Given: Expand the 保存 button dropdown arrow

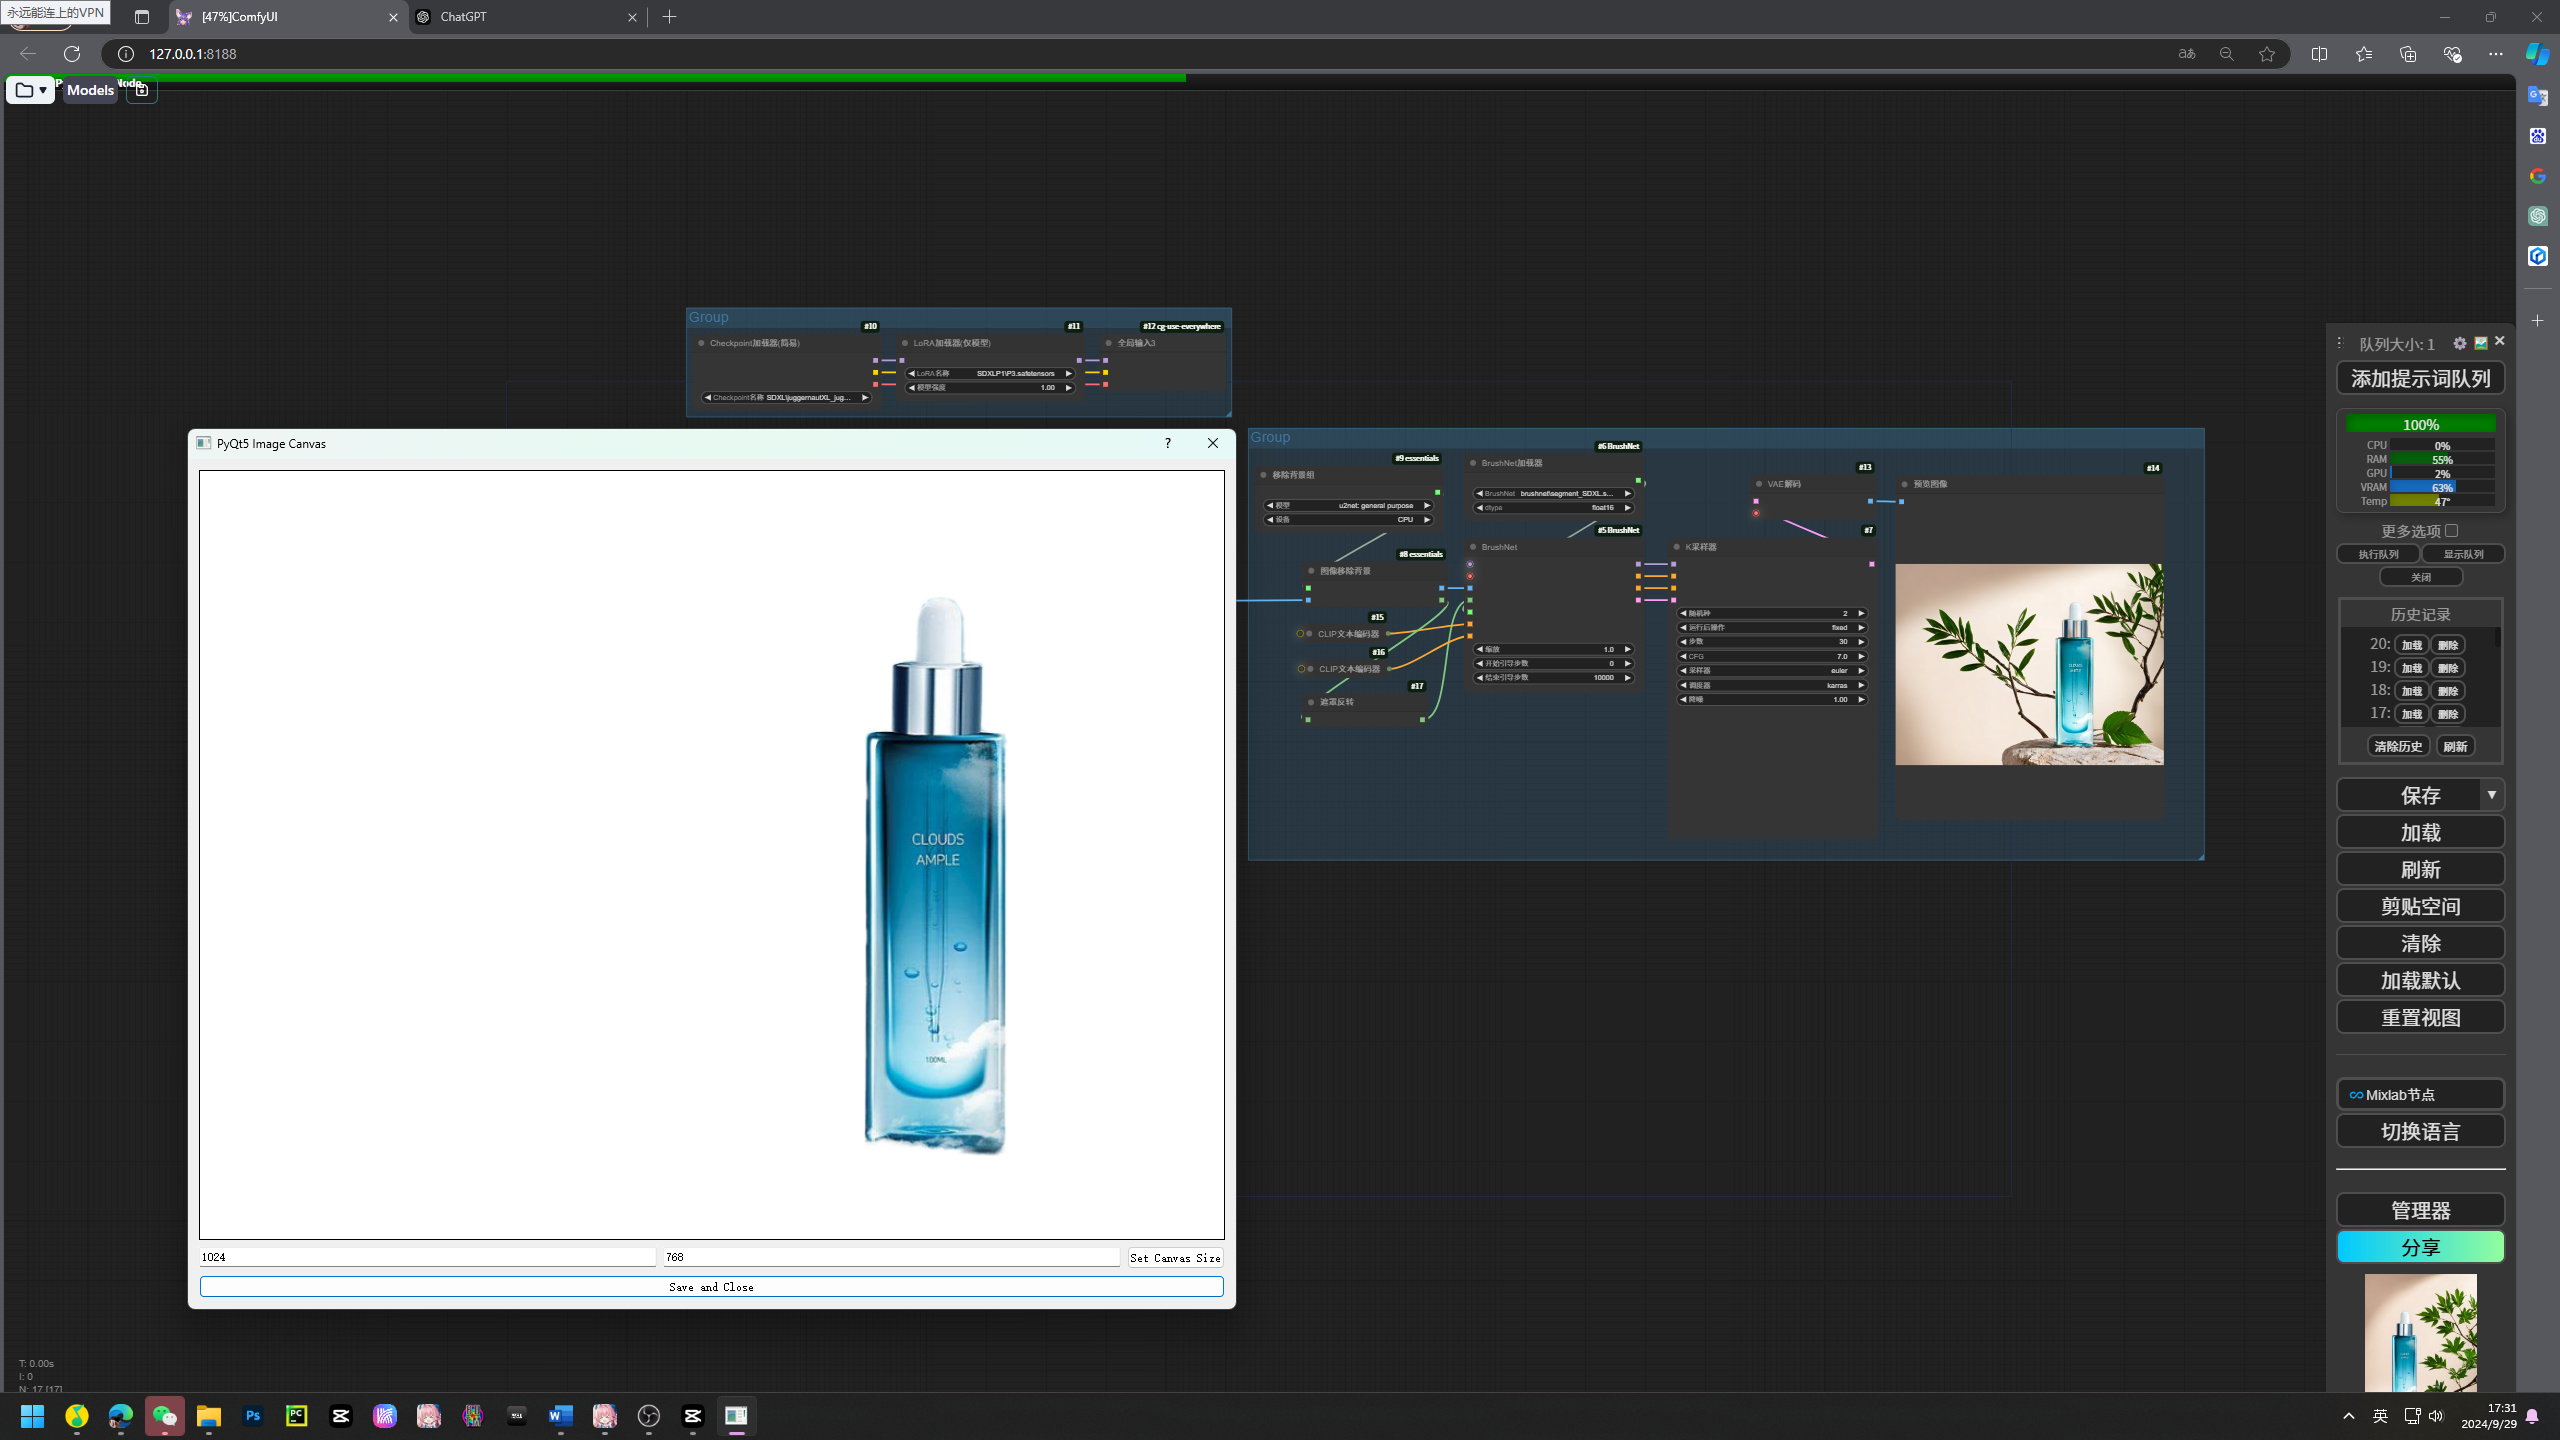Looking at the screenshot, I should (2492, 795).
